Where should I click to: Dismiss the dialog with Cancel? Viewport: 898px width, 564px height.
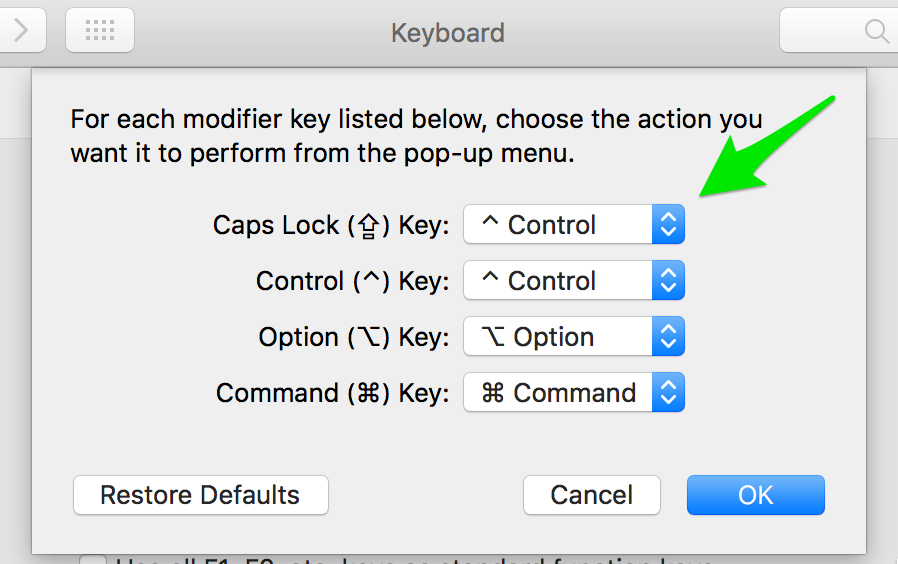pyautogui.click(x=592, y=495)
